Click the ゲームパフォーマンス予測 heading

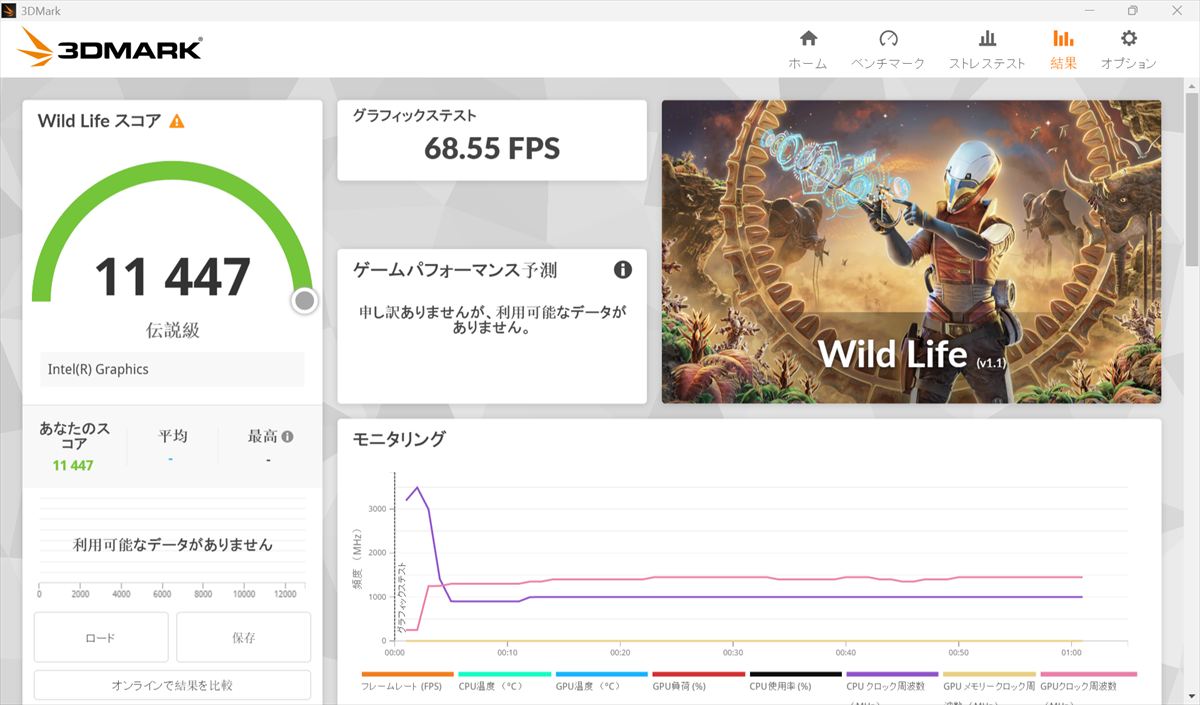(455, 270)
